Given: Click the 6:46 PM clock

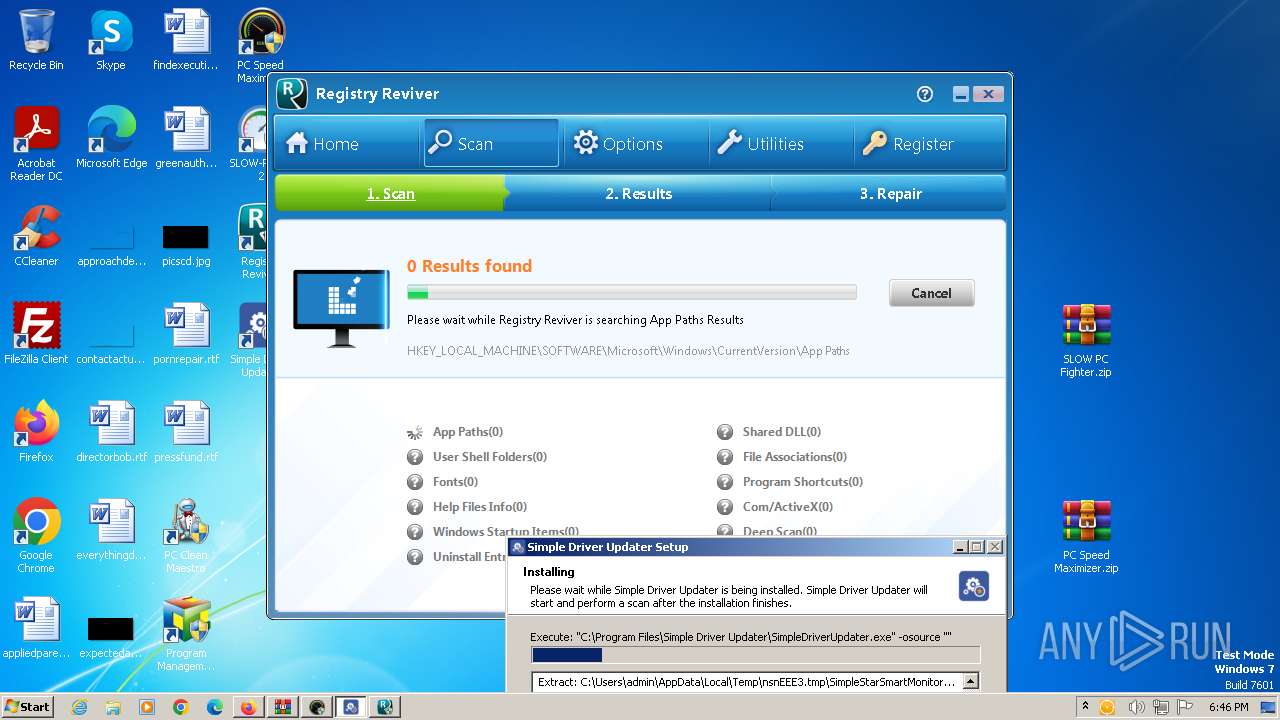Looking at the screenshot, I should (1228, 707).
